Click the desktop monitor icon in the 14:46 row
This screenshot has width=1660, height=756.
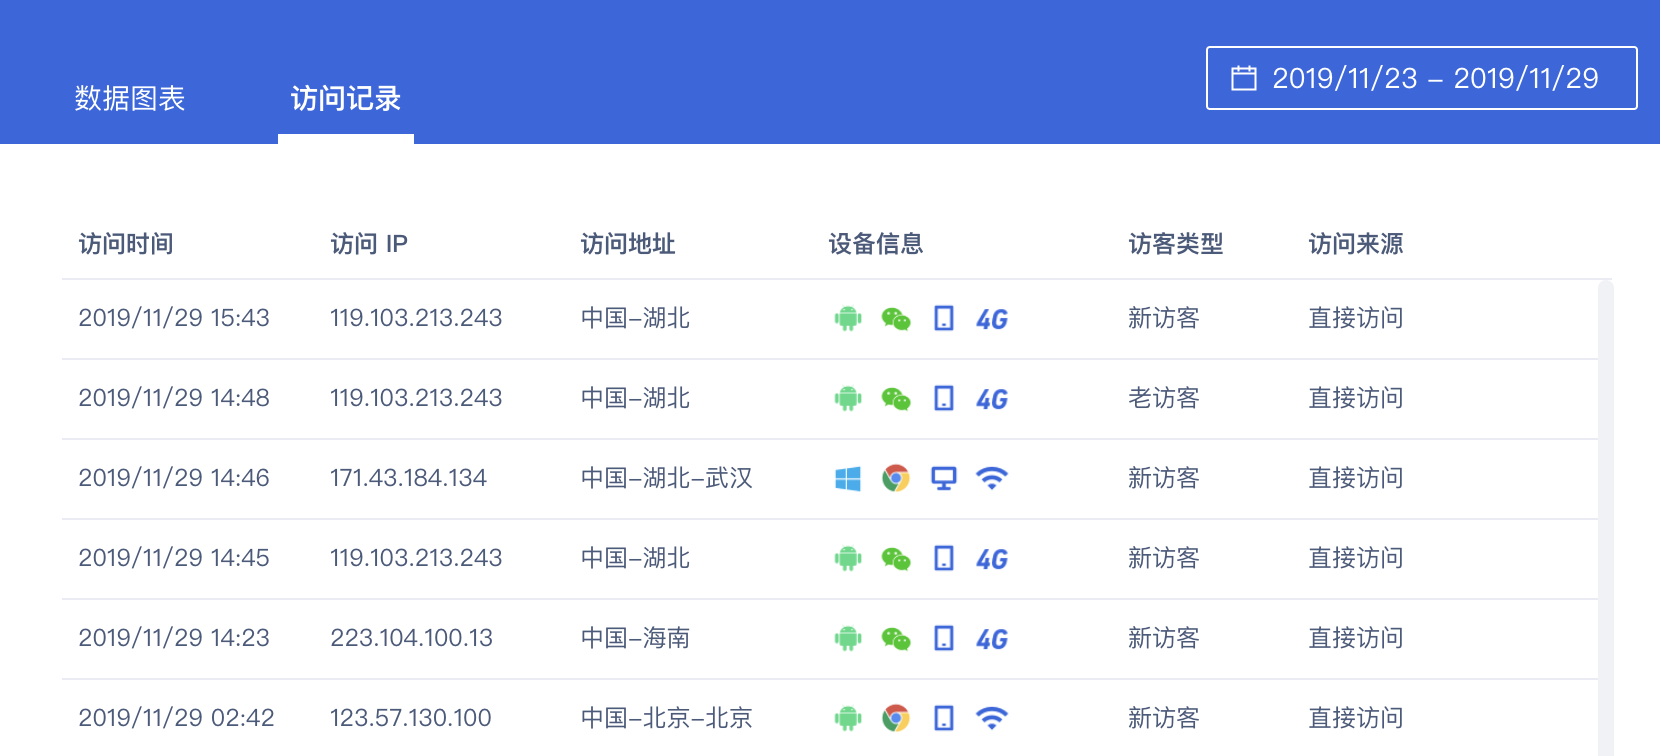[x=943, y=479]
